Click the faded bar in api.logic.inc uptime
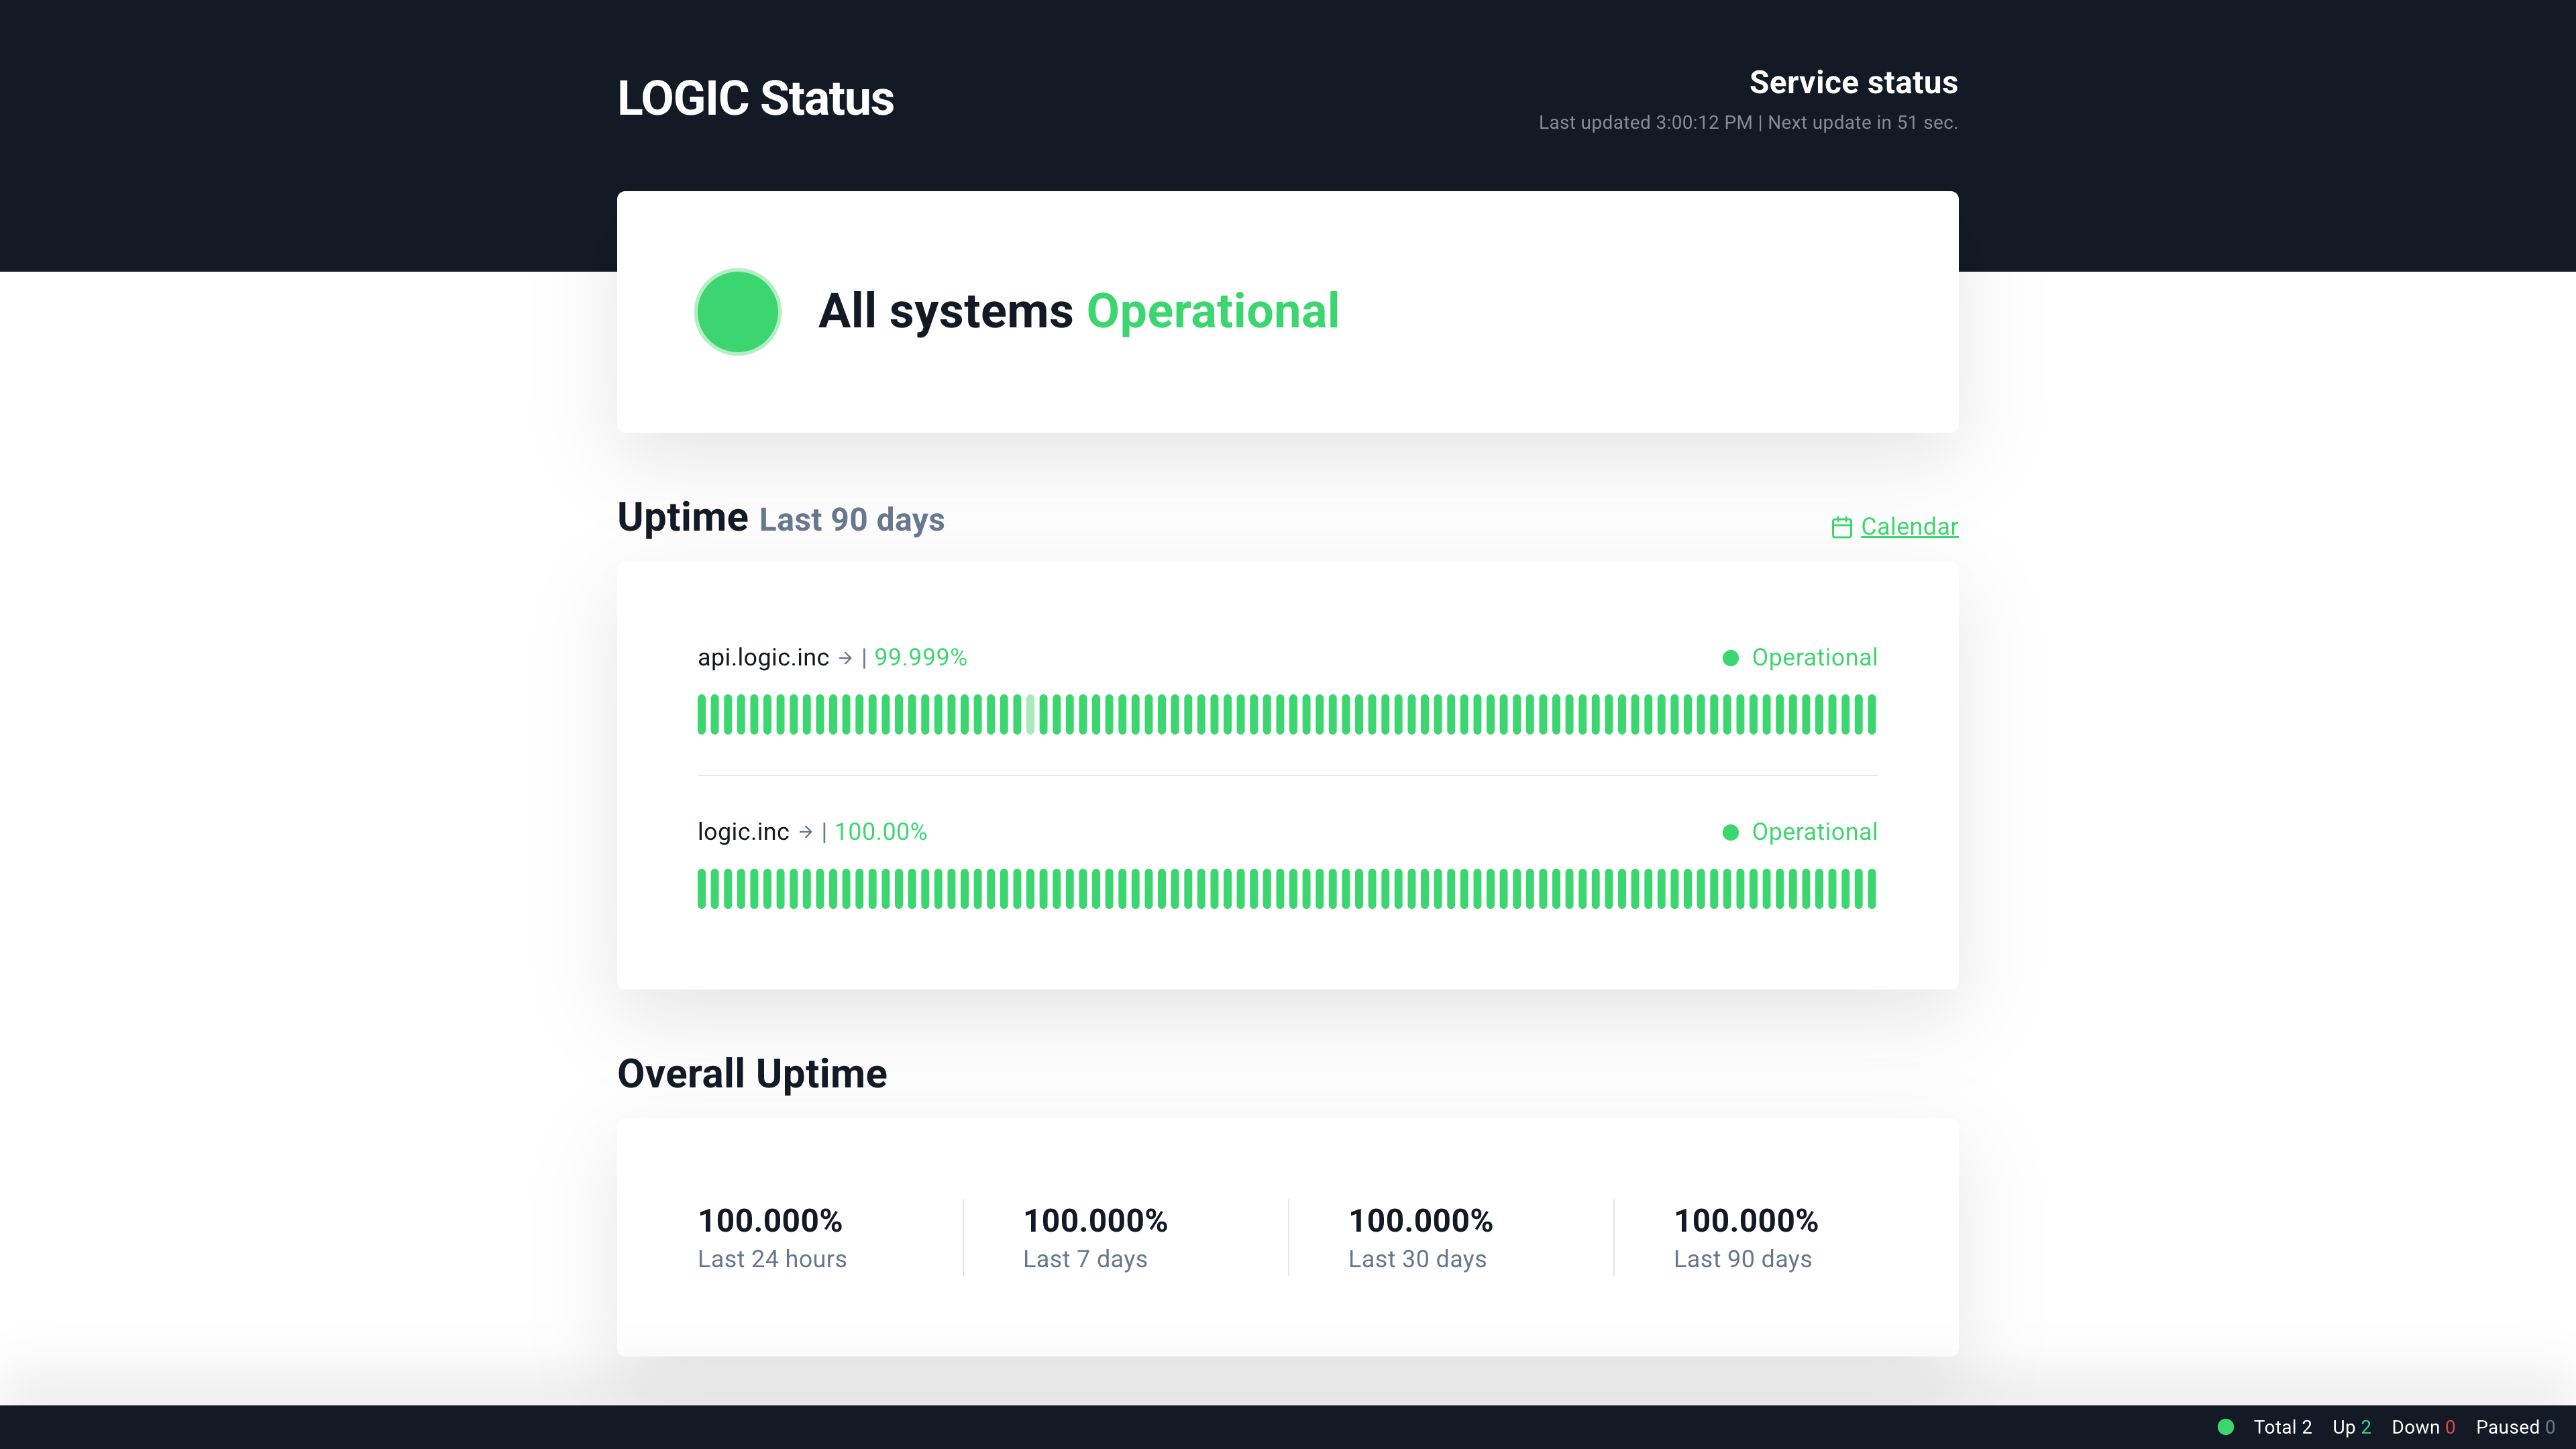This screenshot has width=2576, height=1449. click(x=1030, y=715)
